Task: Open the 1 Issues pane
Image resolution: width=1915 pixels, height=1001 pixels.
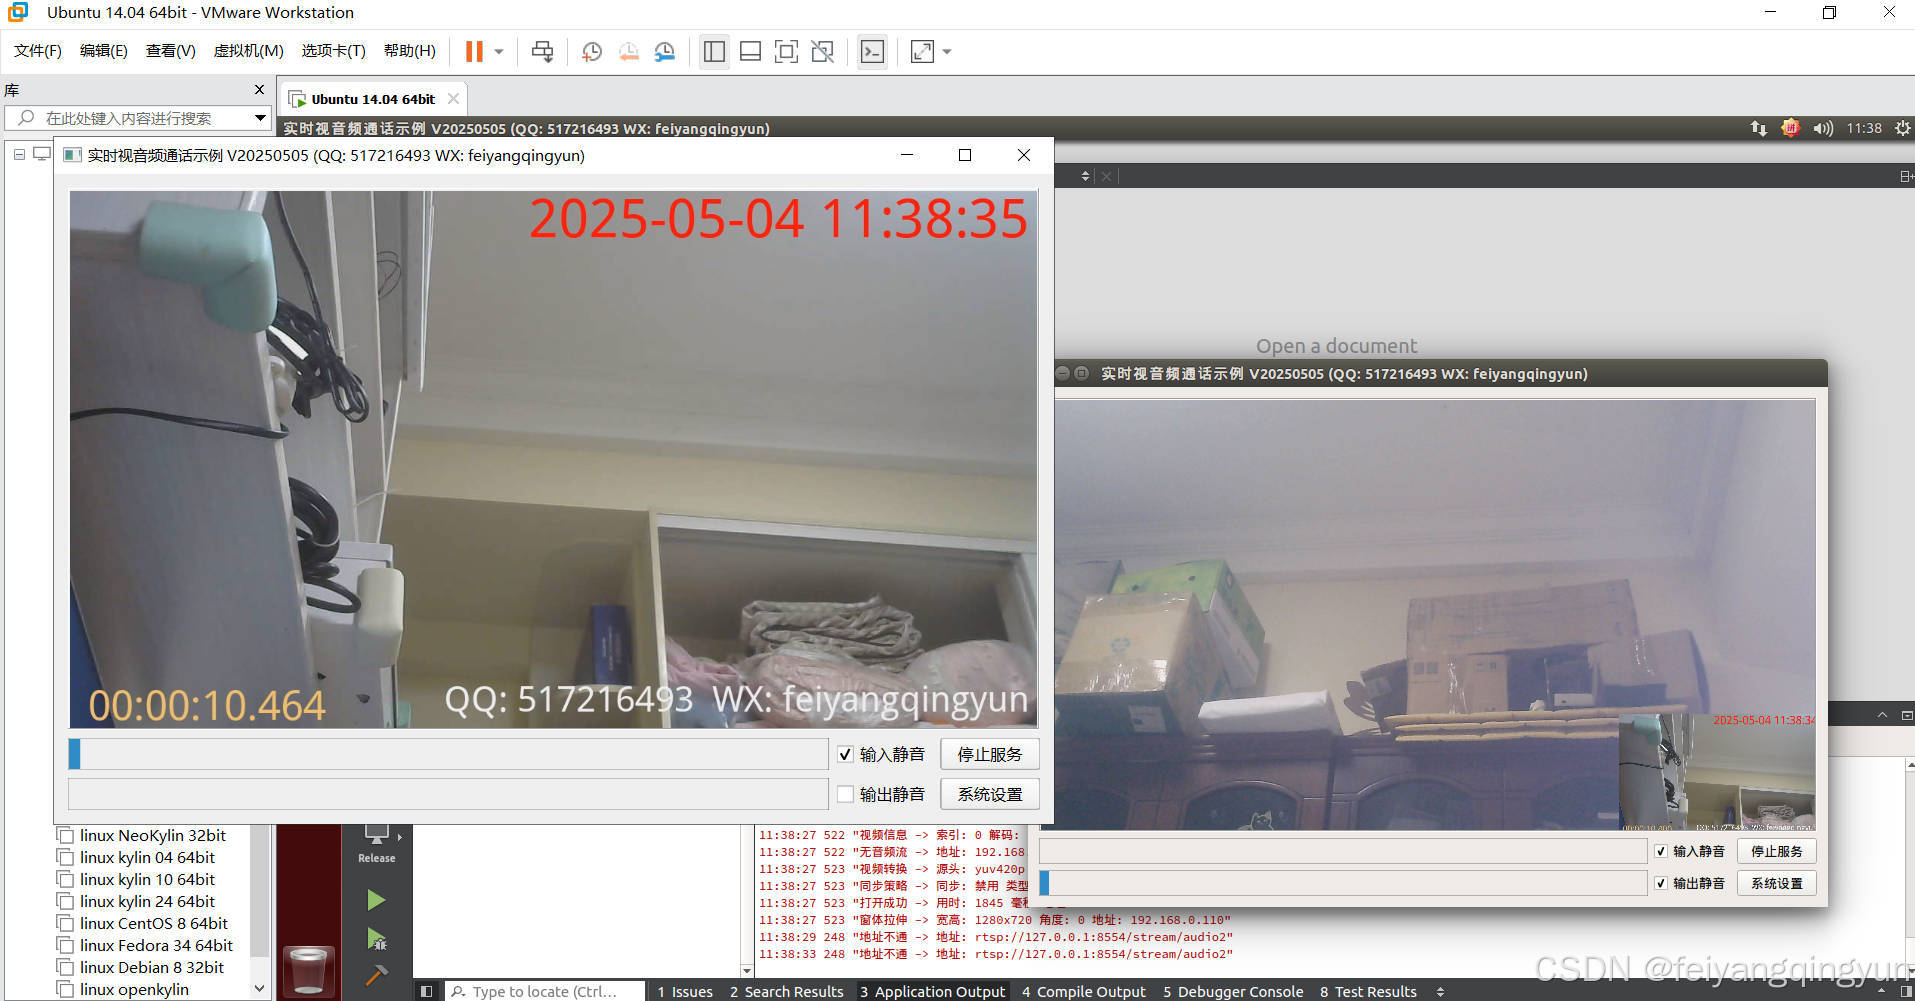Action: point(685,991)
